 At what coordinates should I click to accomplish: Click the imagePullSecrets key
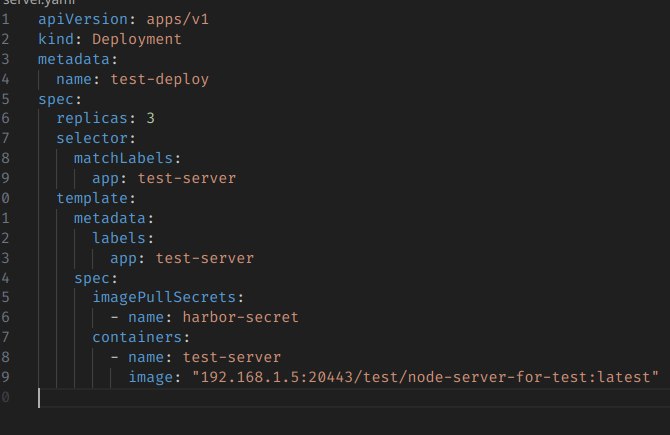tap(164, 297)
